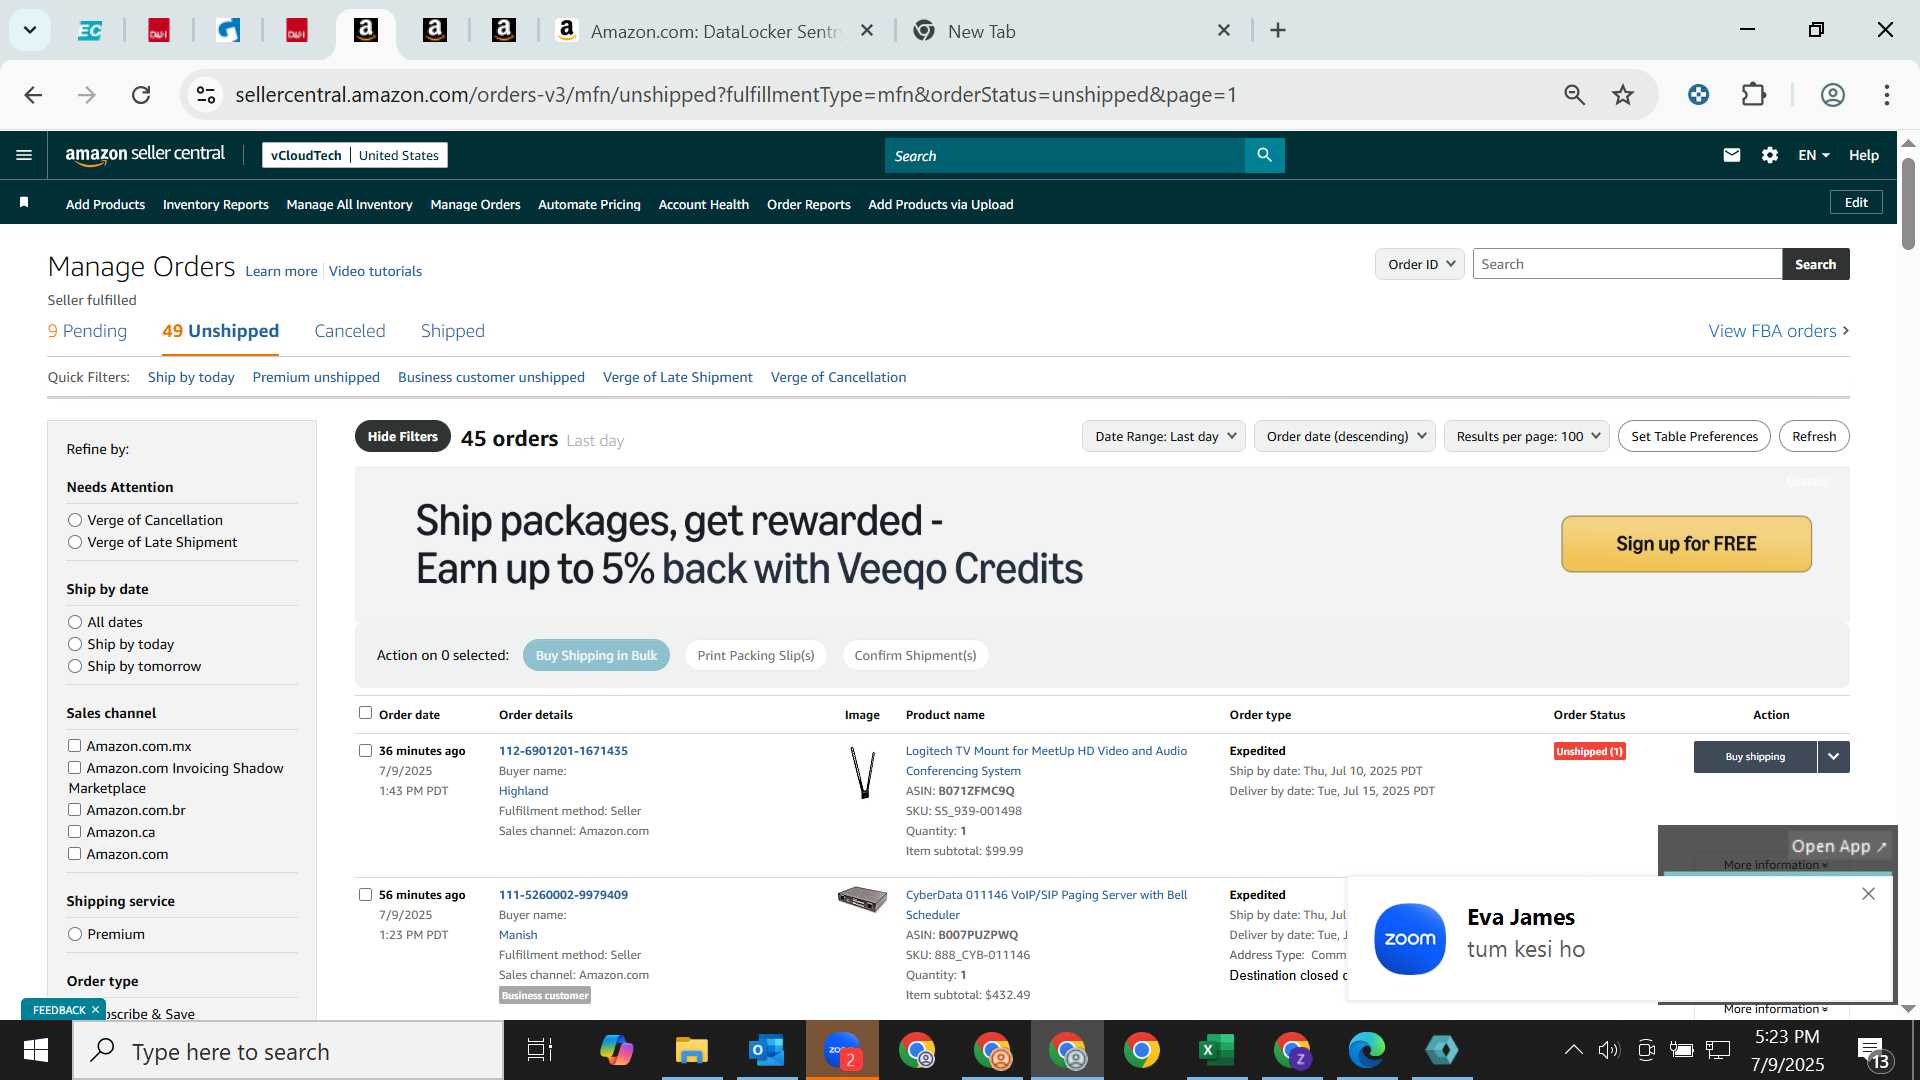
Task: Select the Premium shipping service radio button
Action: [75, 934]
